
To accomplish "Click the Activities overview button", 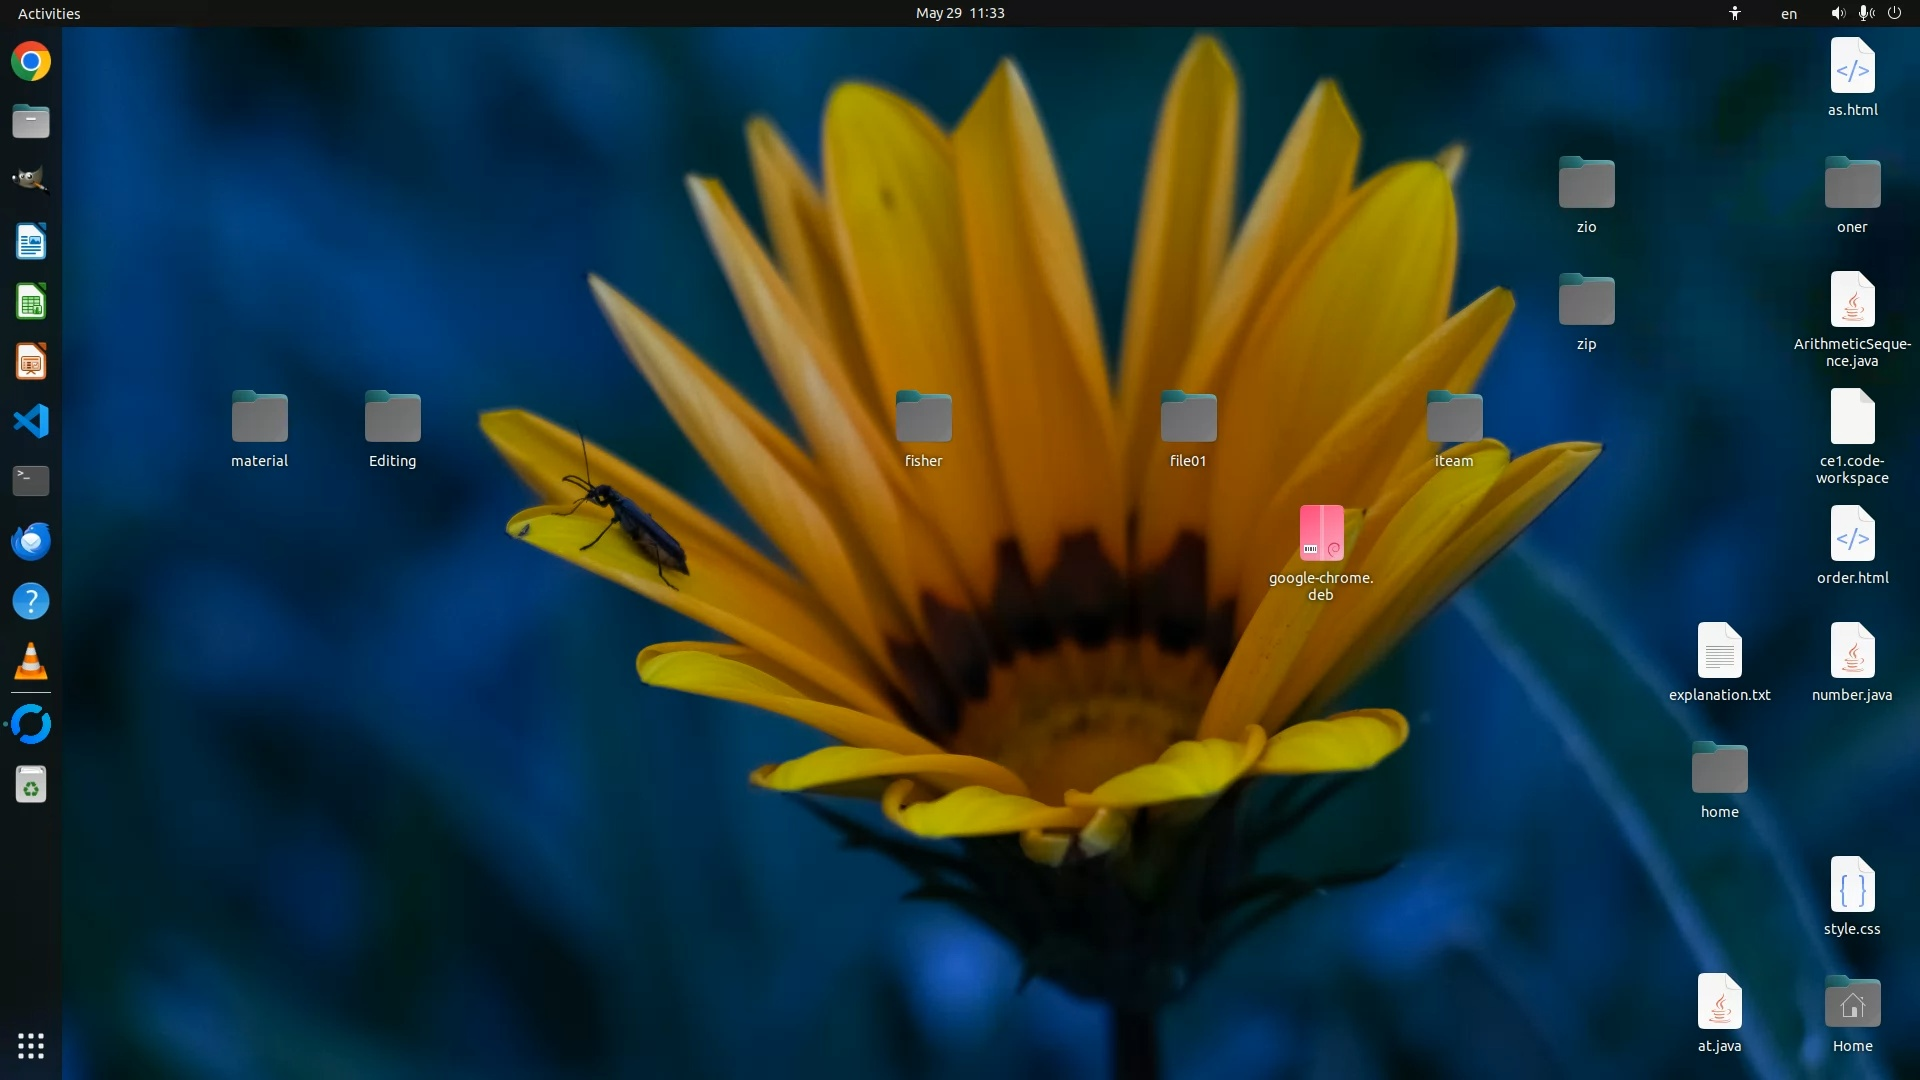I will point(49,13).
